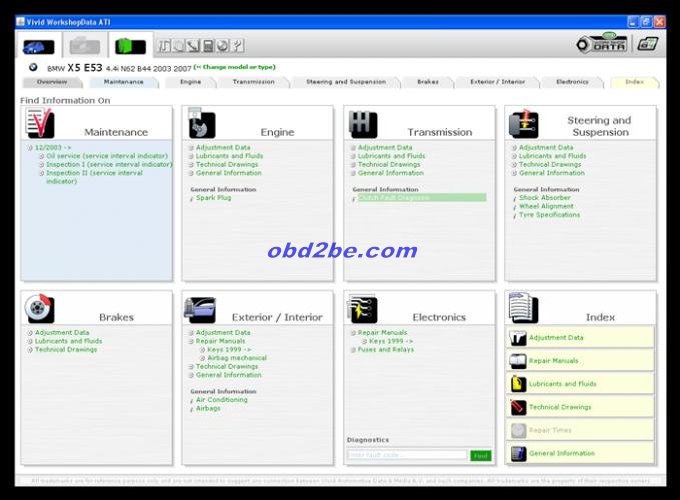Click the yellow oil can Lubricants icon
Image resolution: width=680 pixels, height=500 pixels.
518,384
